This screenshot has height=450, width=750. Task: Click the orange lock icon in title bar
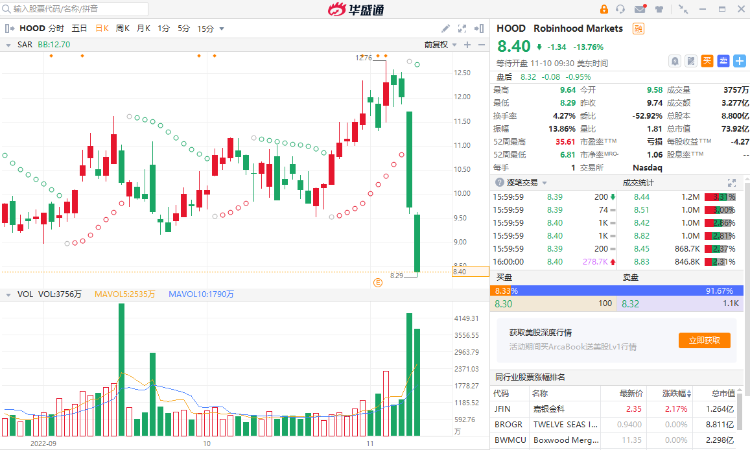click(x=604, y=9)
